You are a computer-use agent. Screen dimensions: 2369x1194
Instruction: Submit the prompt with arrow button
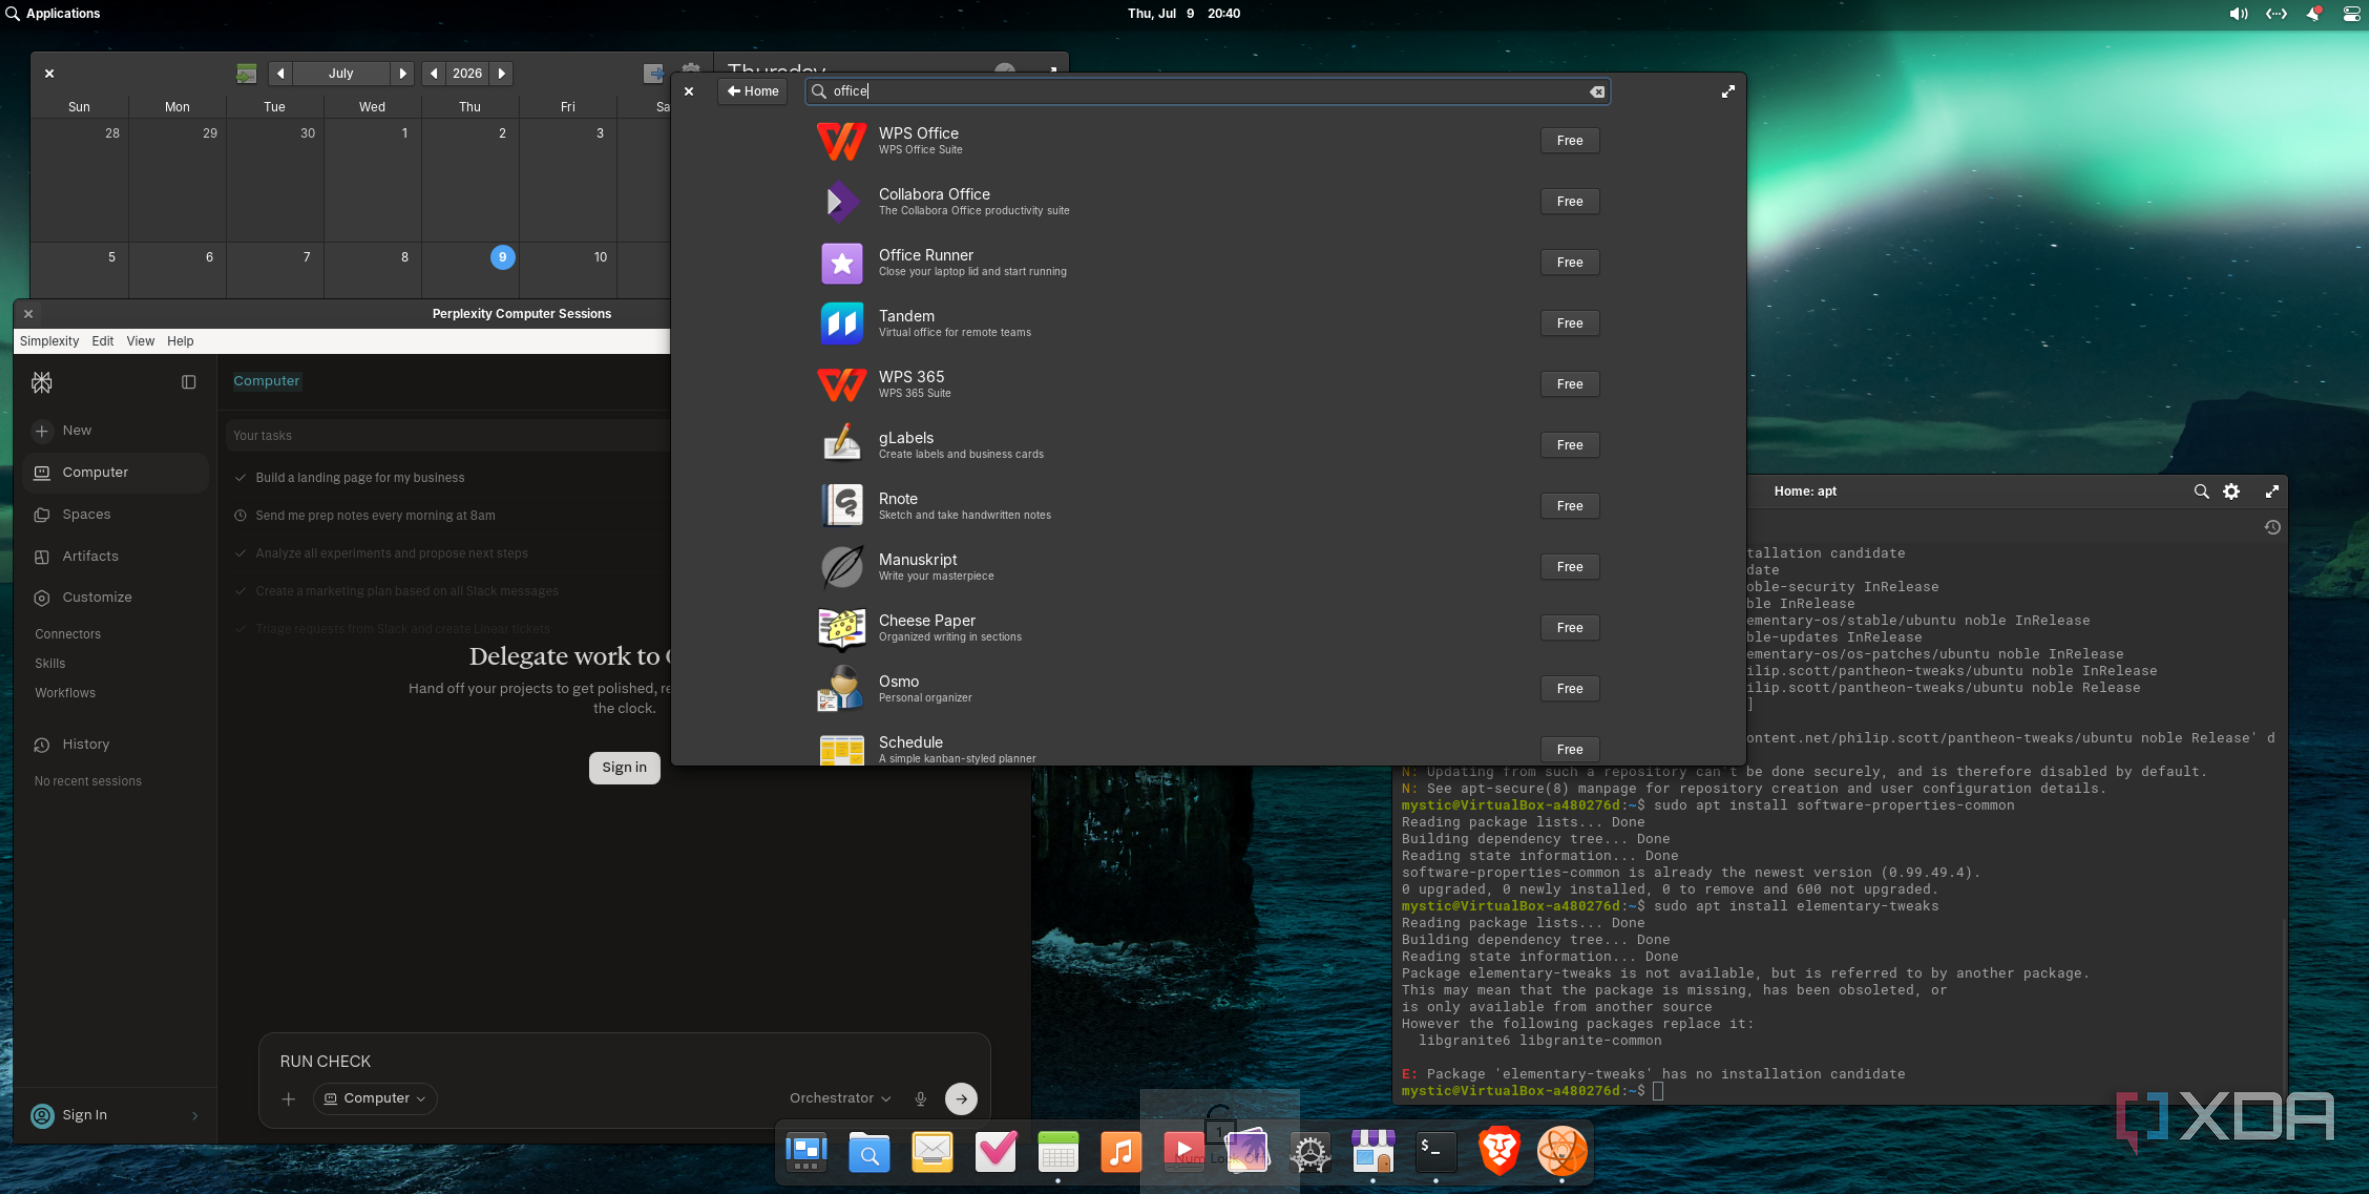click(961, 1099)
